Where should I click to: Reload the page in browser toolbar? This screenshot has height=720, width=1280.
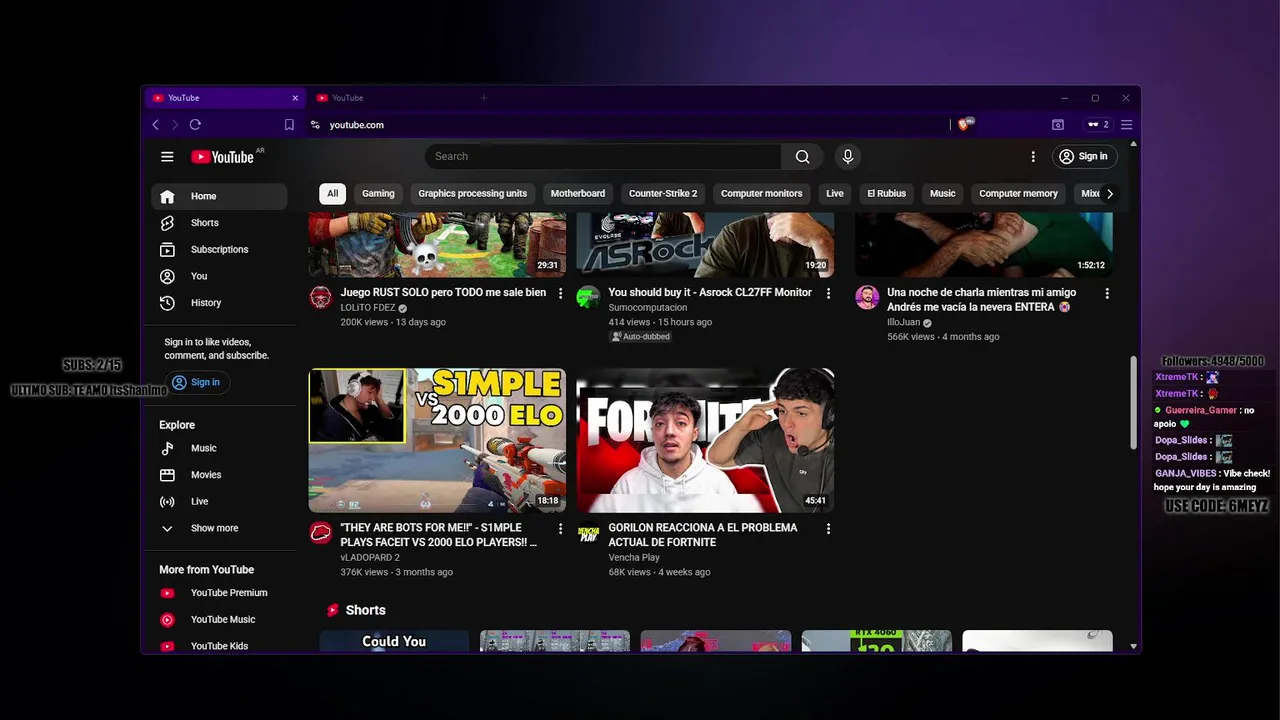click(x=195, y=125)
